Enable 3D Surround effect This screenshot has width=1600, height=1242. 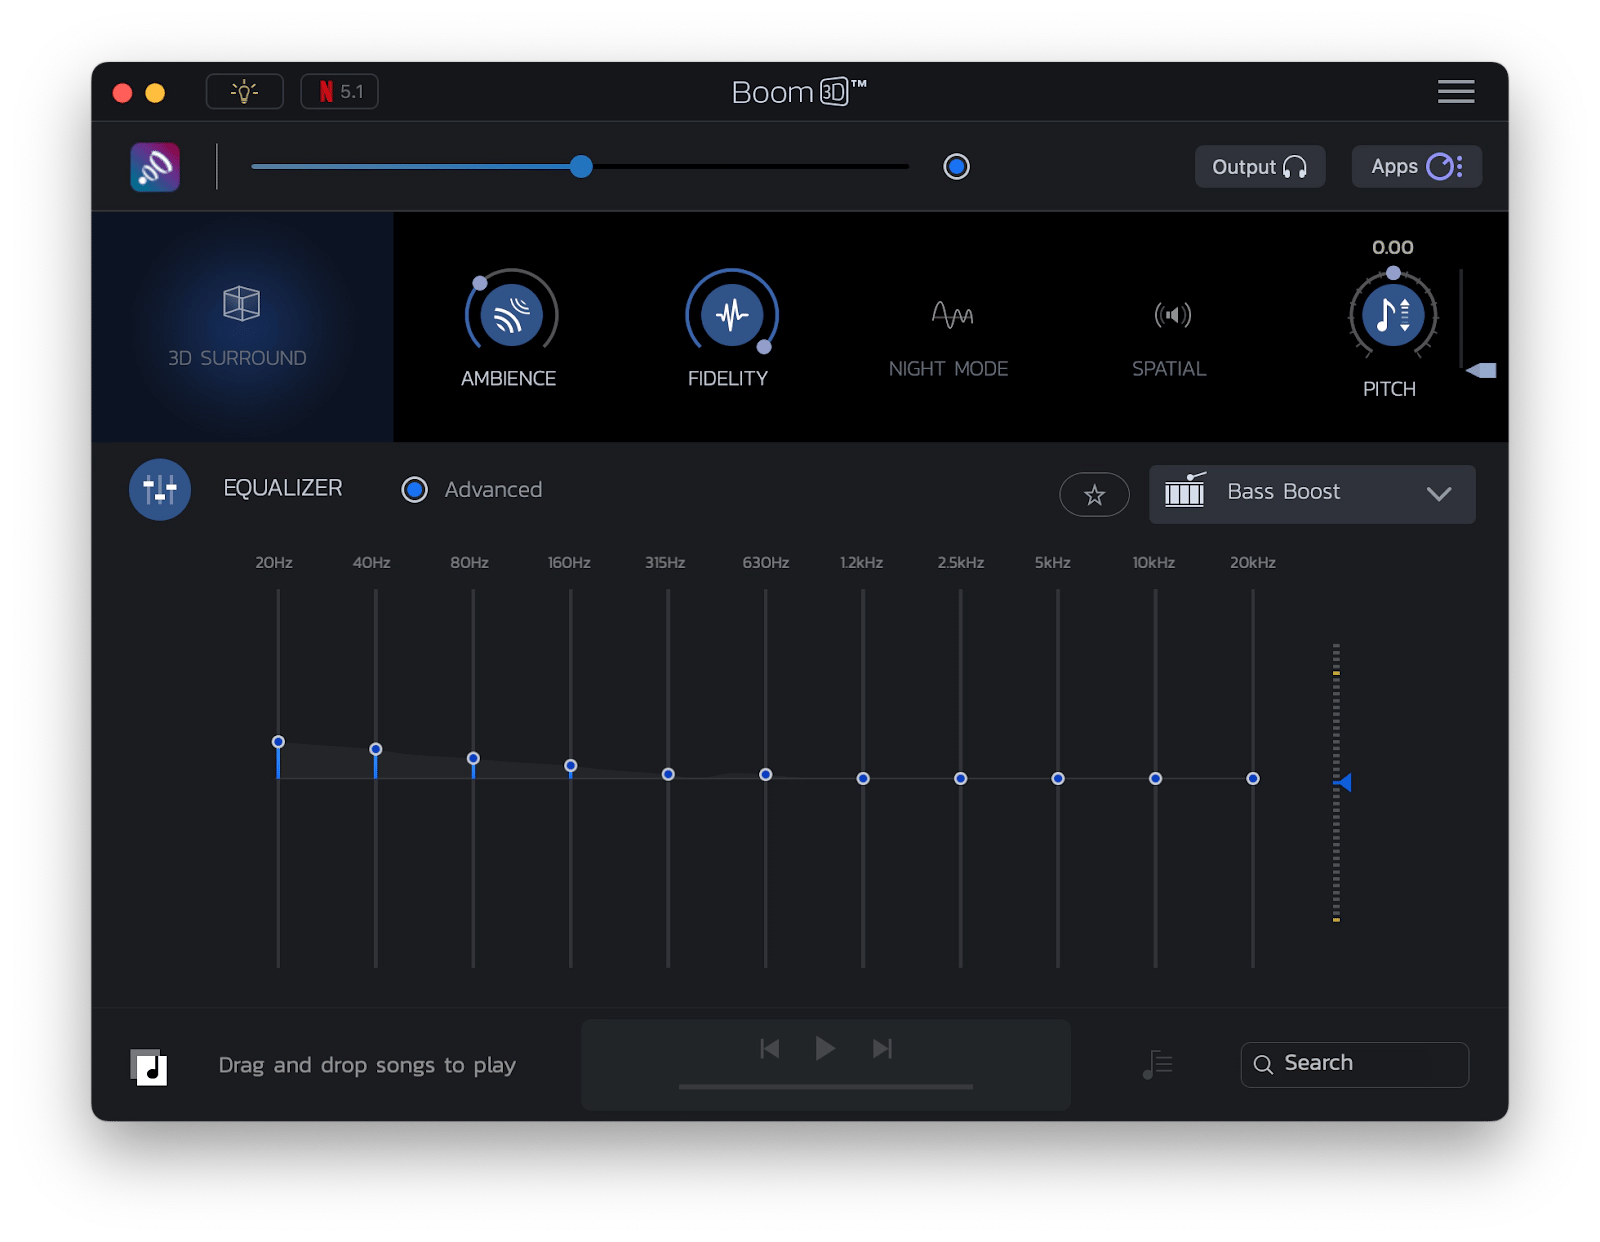[241, 327]
